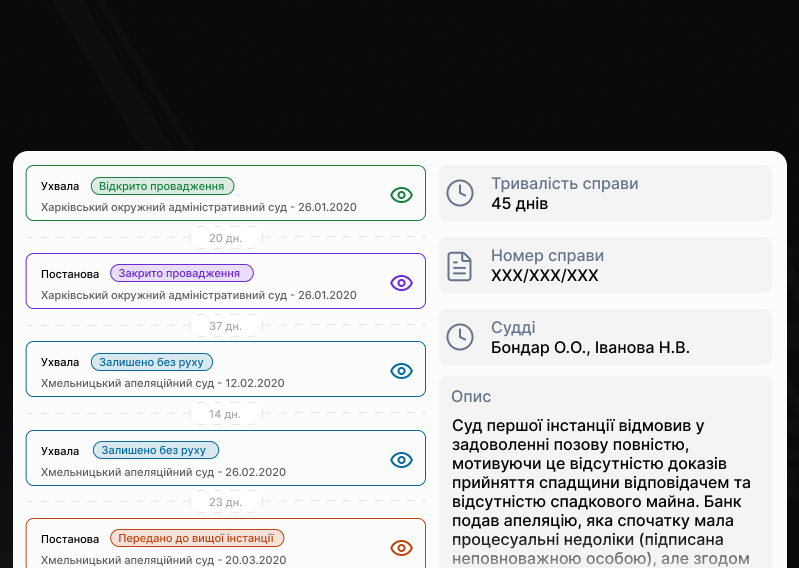Click the 'Номер справи' label
Screen dimensions: 799x568
(547, 255)
